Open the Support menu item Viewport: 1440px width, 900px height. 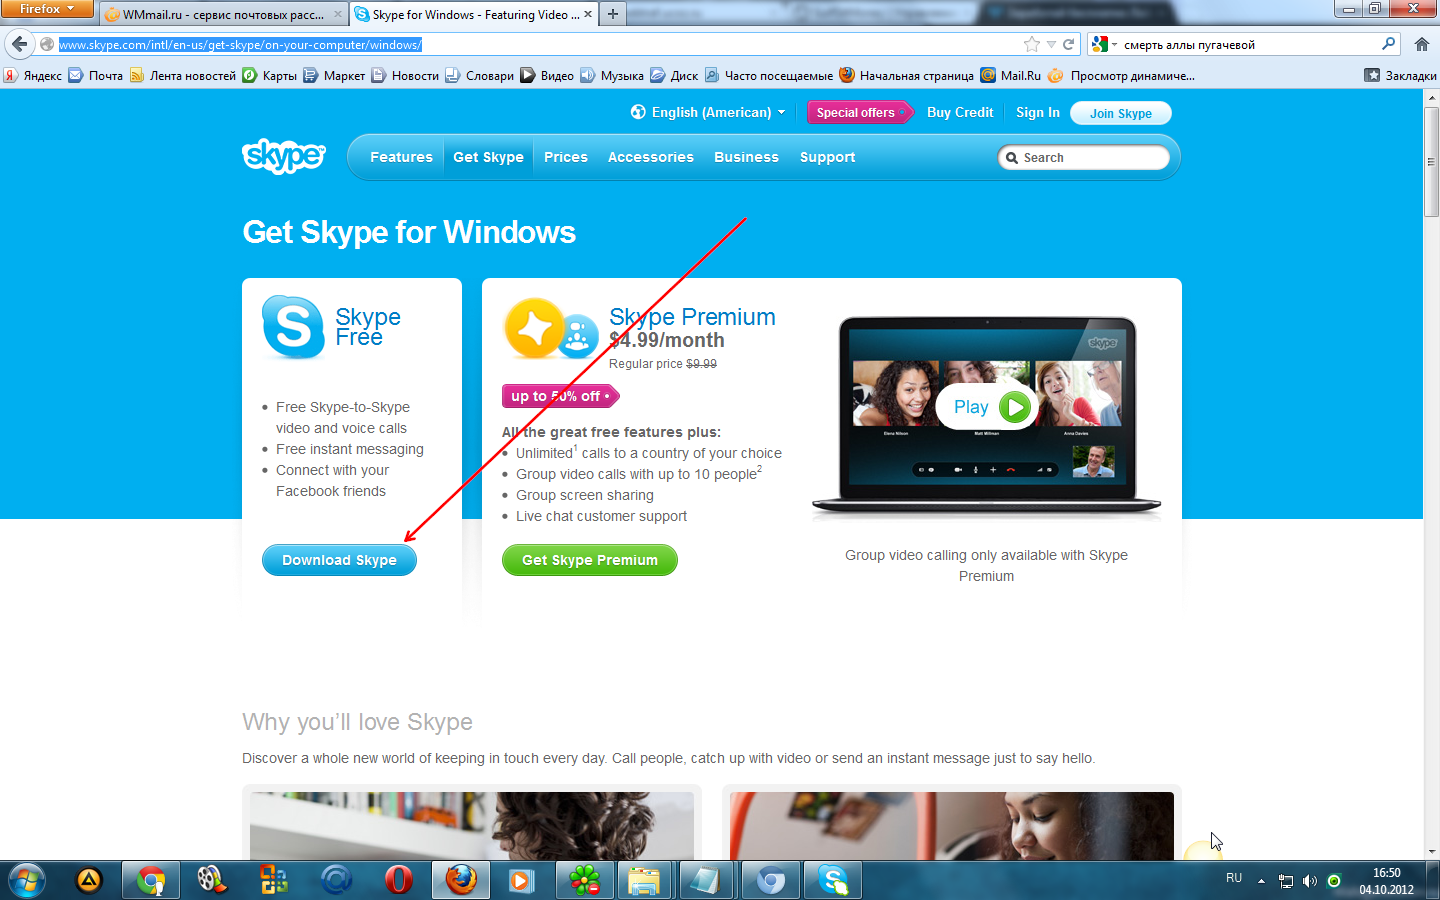827,157
